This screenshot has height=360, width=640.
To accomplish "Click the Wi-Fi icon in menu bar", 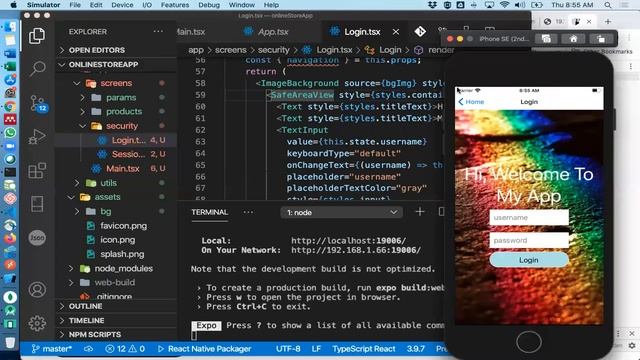I will point(504,5).
